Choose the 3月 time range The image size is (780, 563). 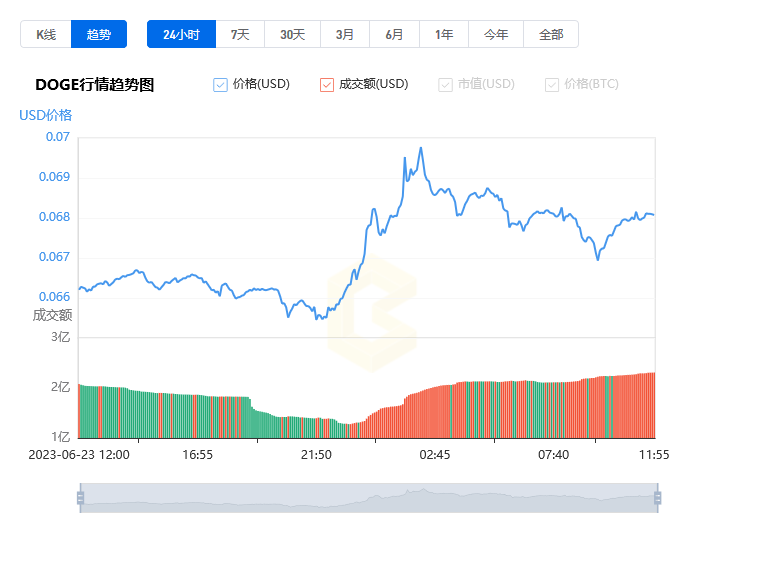coord(345,34)
